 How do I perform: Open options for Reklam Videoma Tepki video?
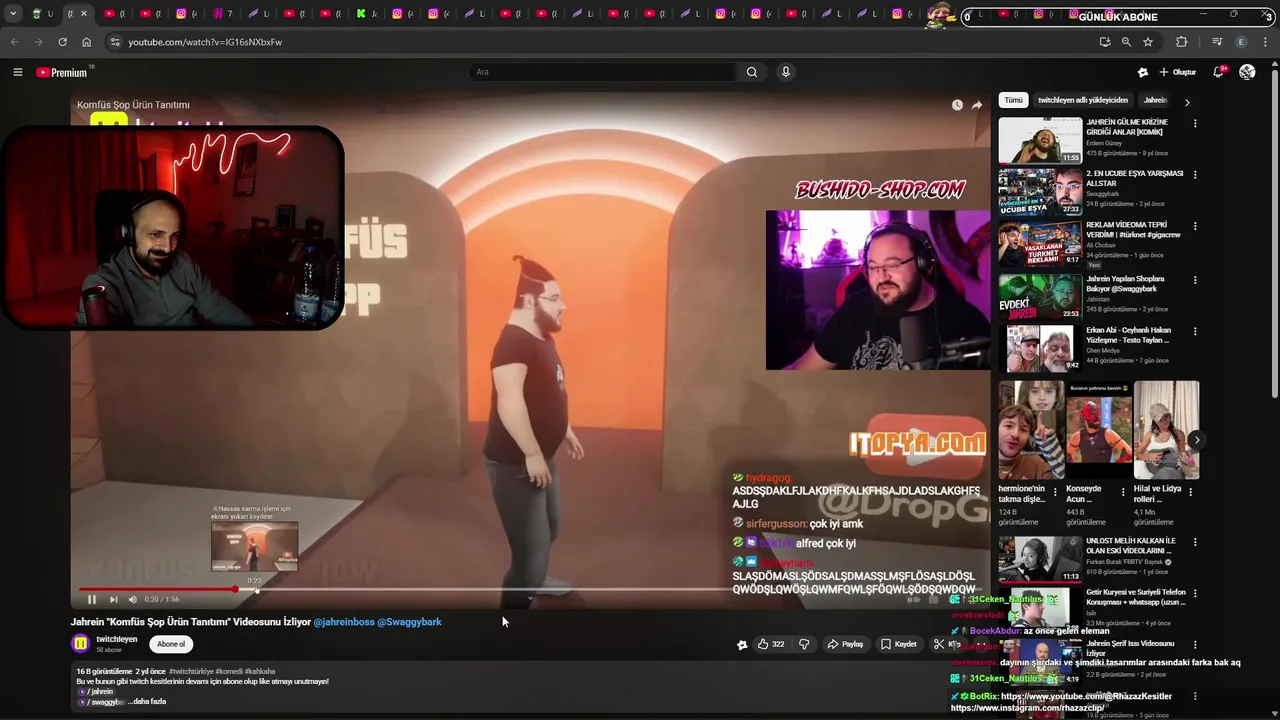(x=1195, y=226)
